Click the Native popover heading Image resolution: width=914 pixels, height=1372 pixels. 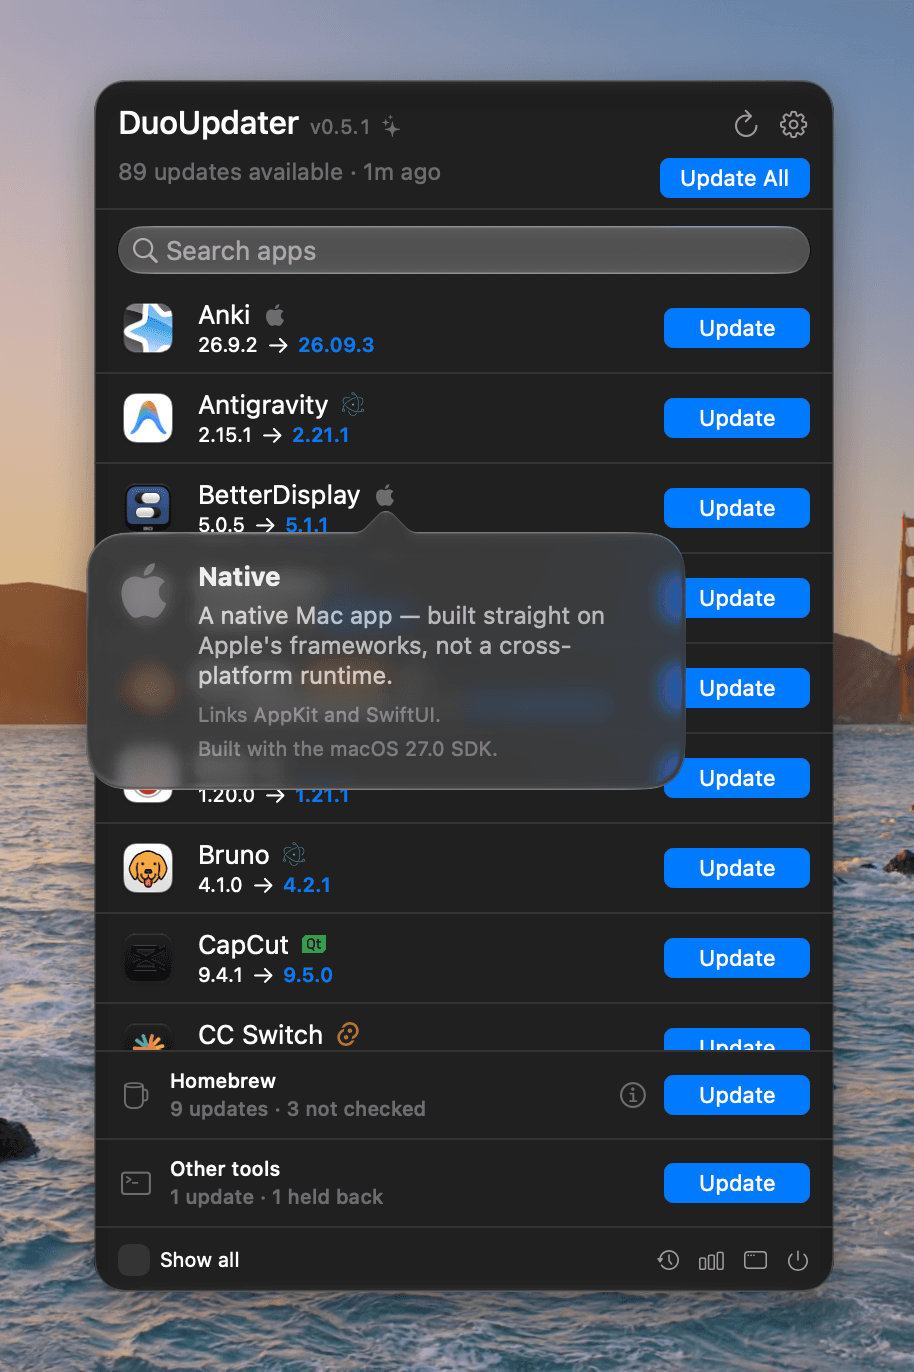pos(239,577)
